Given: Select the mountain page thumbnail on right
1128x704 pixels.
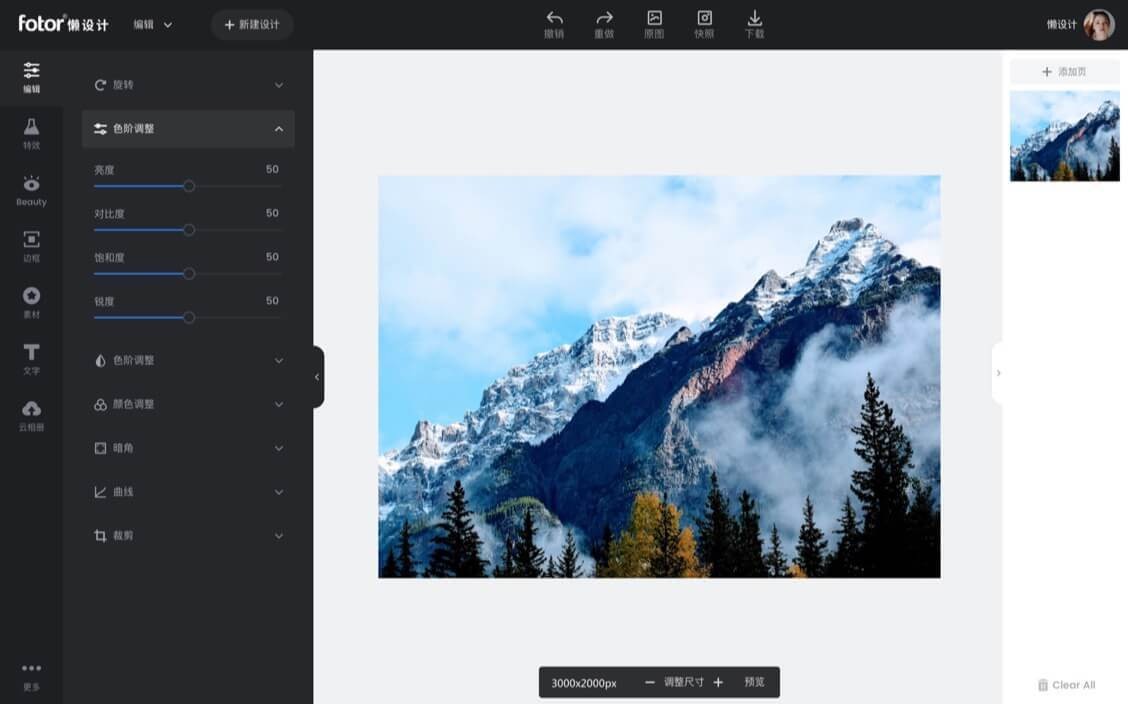Looking at the screenshot, I should (x=1064, y=136).
